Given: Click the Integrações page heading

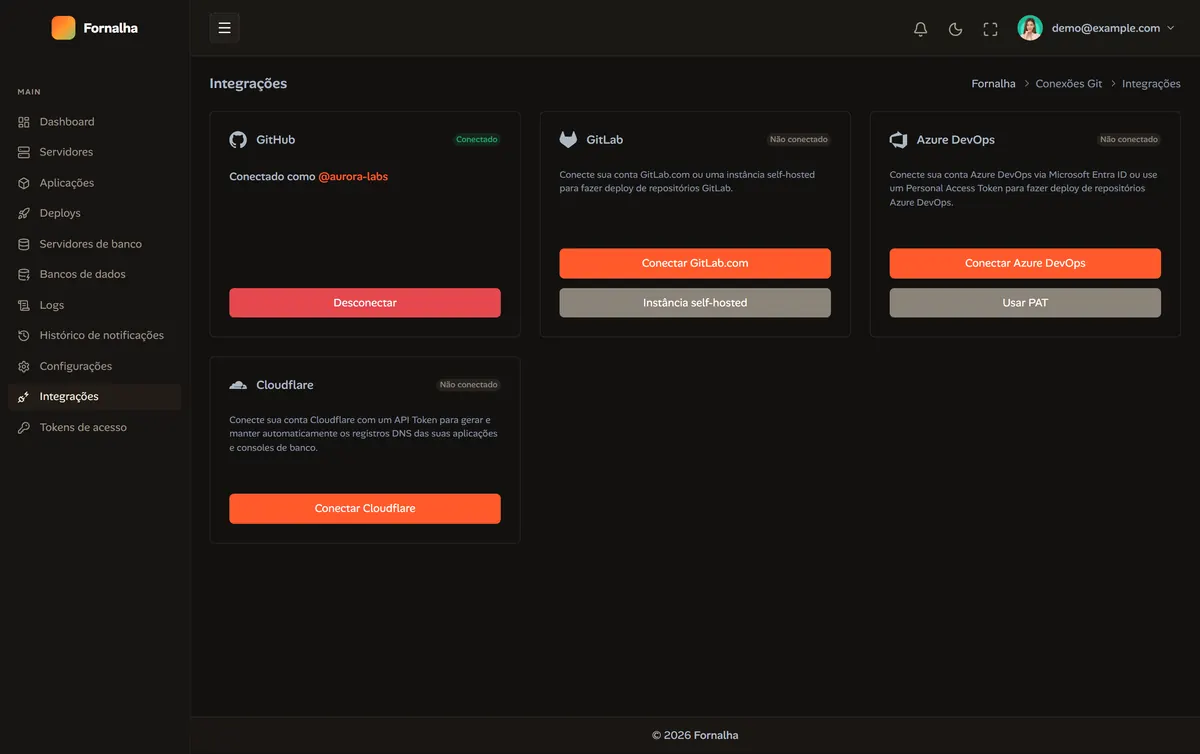Looking at the screenshot, I should coord(248,84).
